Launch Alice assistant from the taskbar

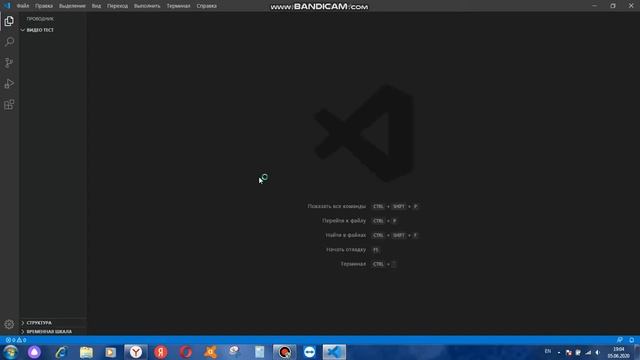(x=34, y=352)
